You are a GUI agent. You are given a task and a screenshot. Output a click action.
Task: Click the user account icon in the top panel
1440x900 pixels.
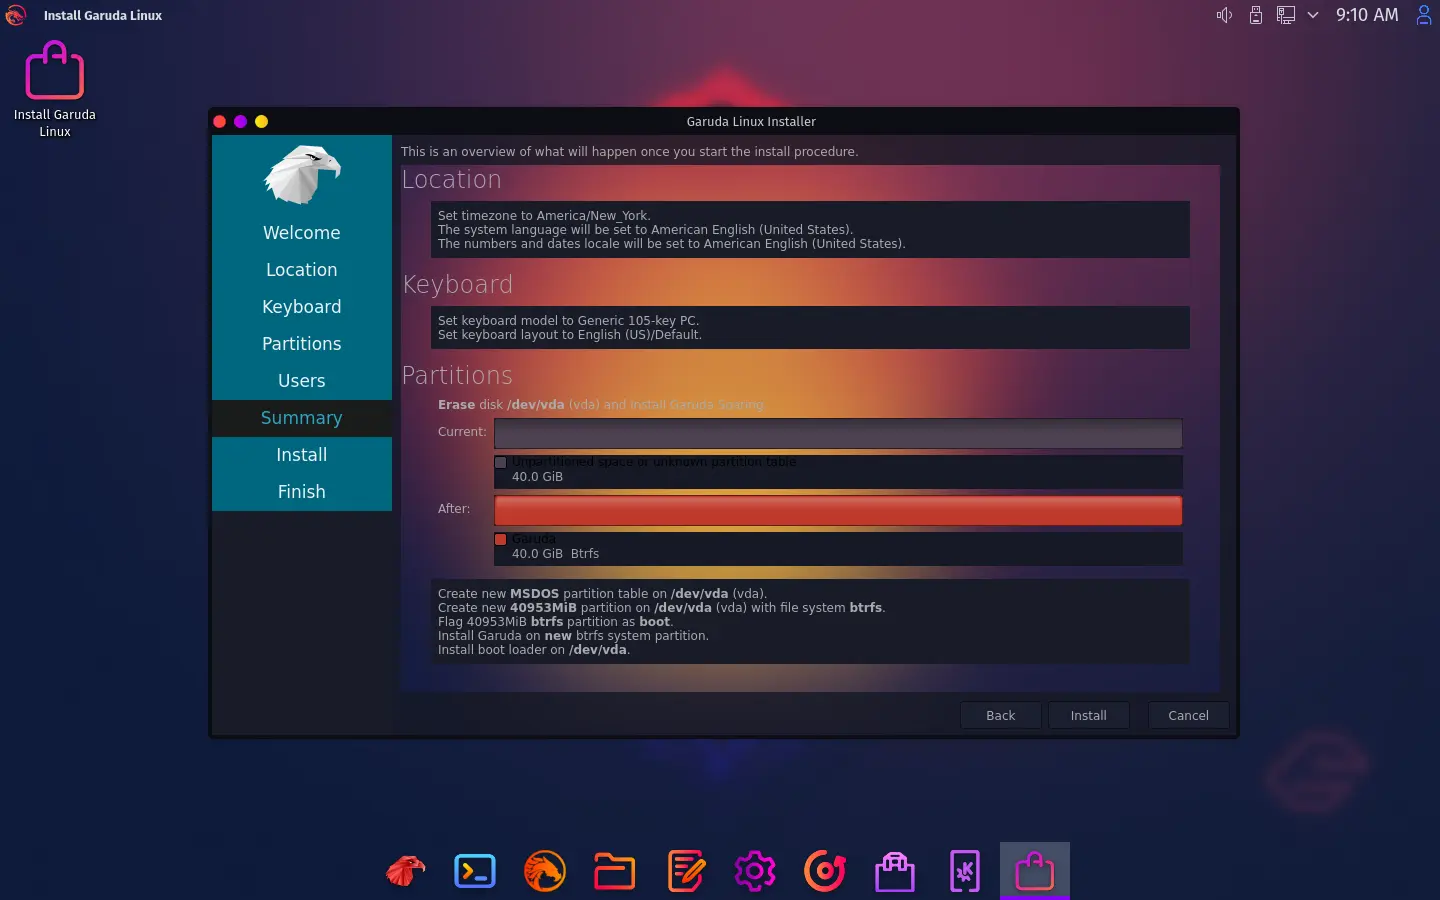point(1424,15)
